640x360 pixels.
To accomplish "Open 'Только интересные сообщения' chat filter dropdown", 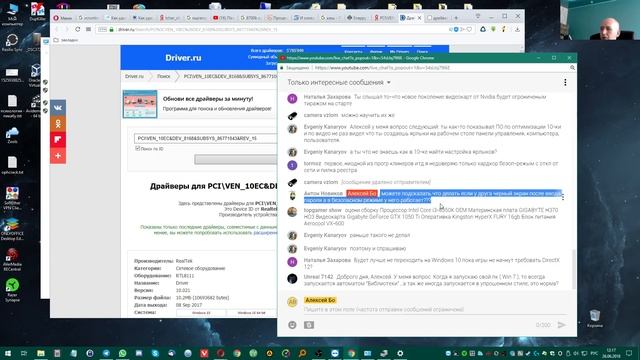I will (x=339, y=82).
